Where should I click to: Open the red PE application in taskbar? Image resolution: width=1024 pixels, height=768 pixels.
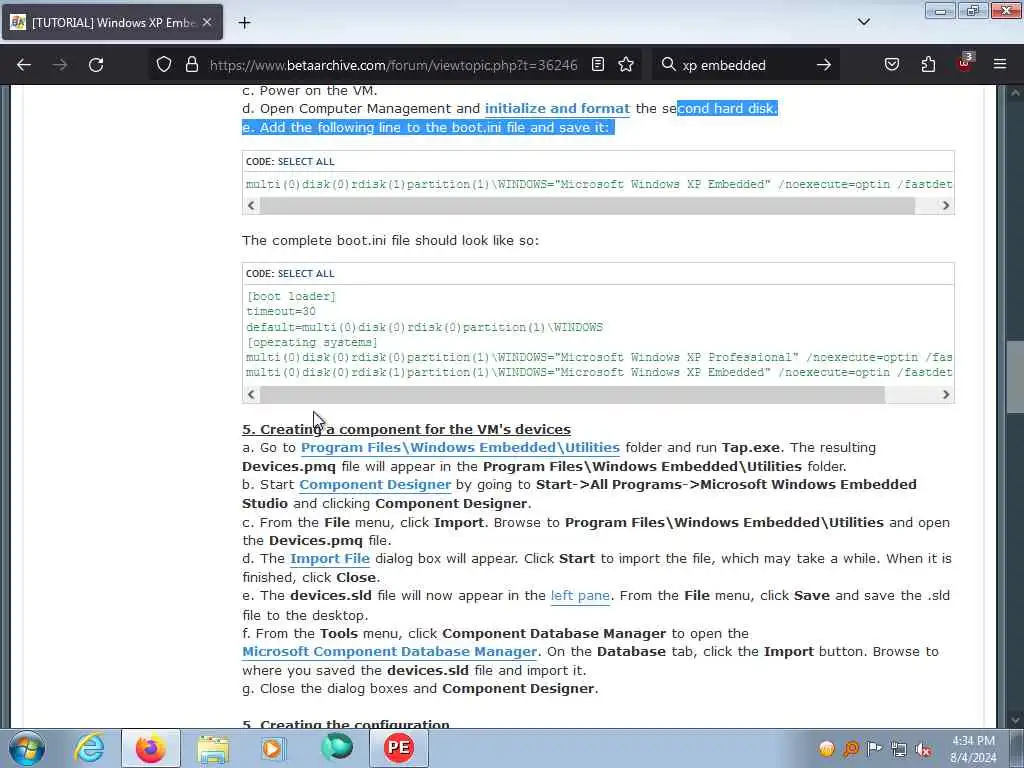[x=399, y=748]
